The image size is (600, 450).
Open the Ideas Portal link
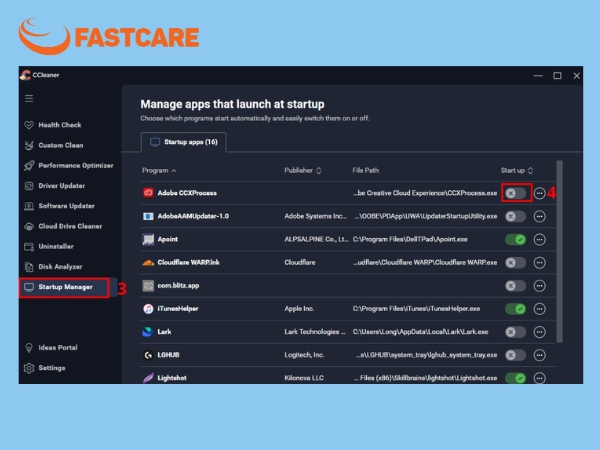(x=58, y=348)
